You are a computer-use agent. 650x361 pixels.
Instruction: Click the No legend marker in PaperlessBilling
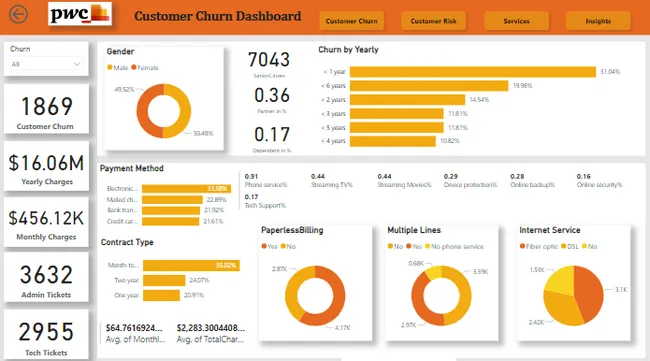pyautogui.click(x=283, y=246)
